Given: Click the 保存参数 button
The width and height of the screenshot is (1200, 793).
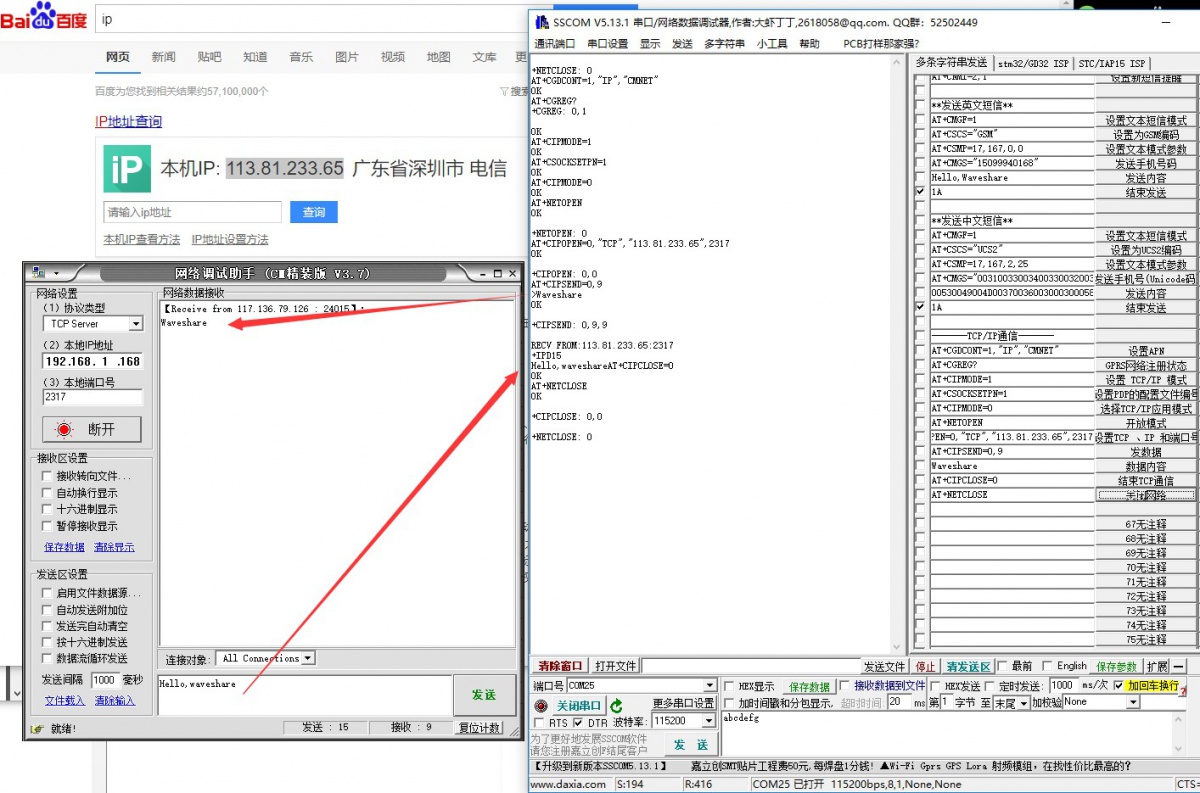Looking at the screenshot, I should [1117, 667].
